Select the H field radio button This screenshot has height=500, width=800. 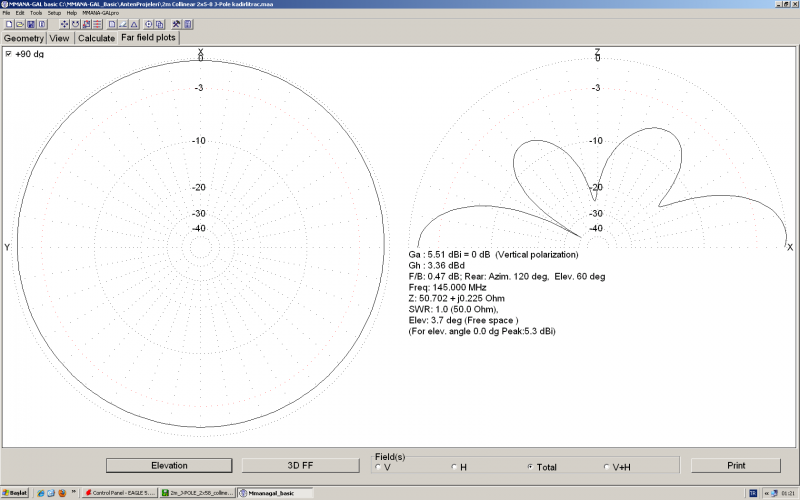(454, 467)
